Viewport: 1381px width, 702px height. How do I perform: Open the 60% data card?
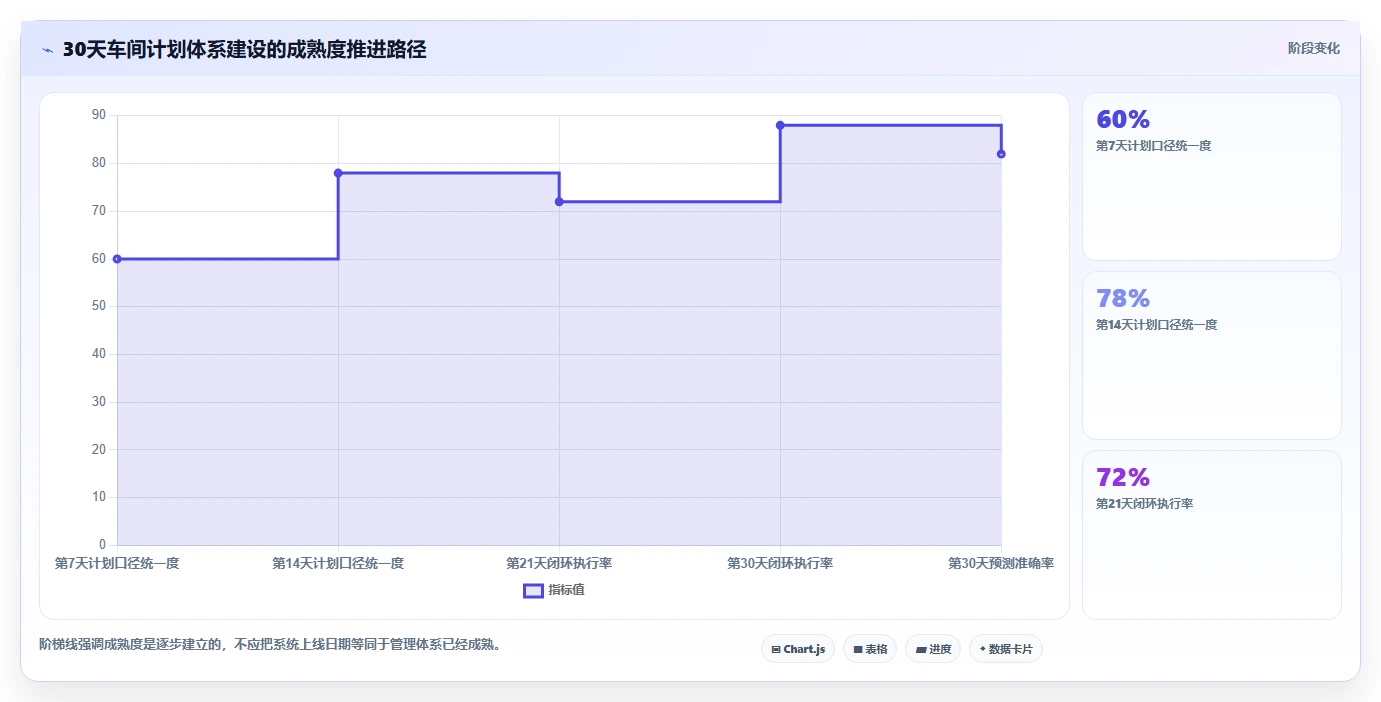[1211, 177]
